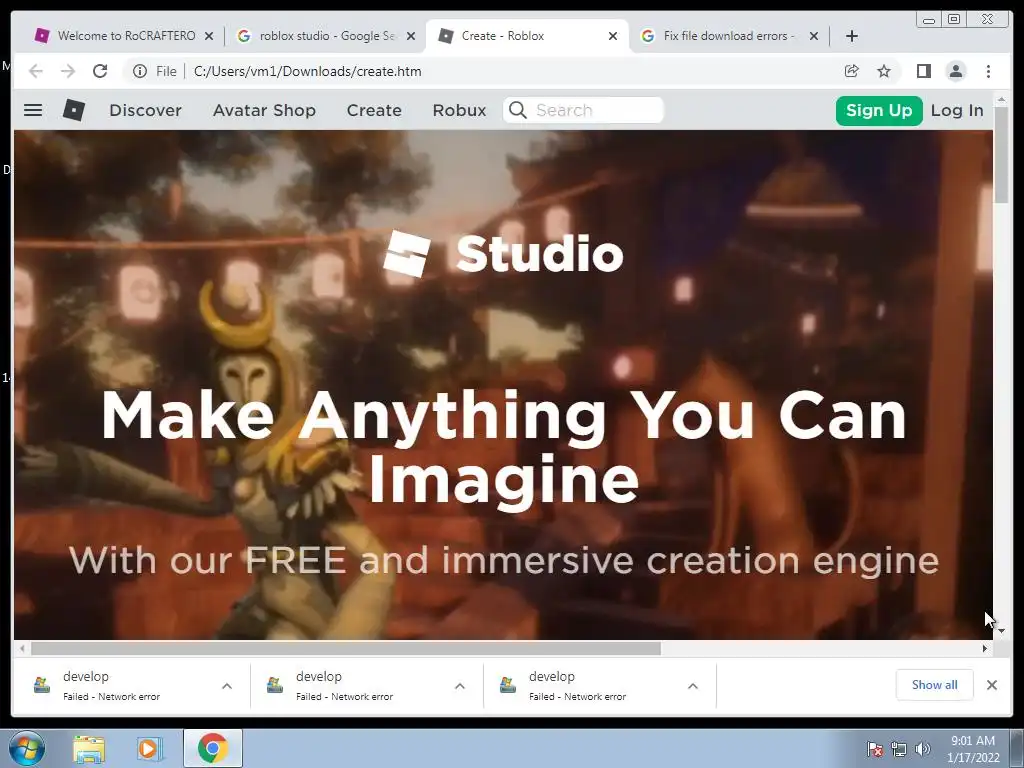Go back with browser back arrow
This screenshot has width=1024, height=768.
pyautogui.click(x=36, y=71)
